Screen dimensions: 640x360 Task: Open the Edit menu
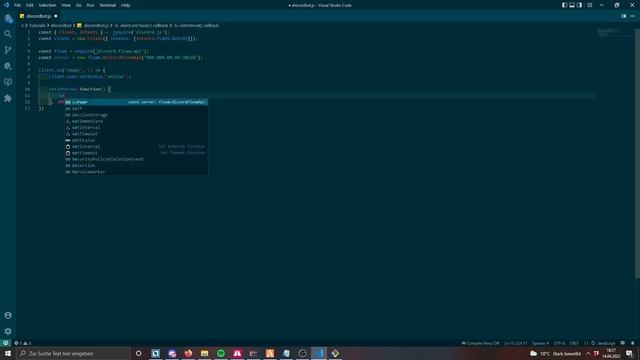(30, 5)
